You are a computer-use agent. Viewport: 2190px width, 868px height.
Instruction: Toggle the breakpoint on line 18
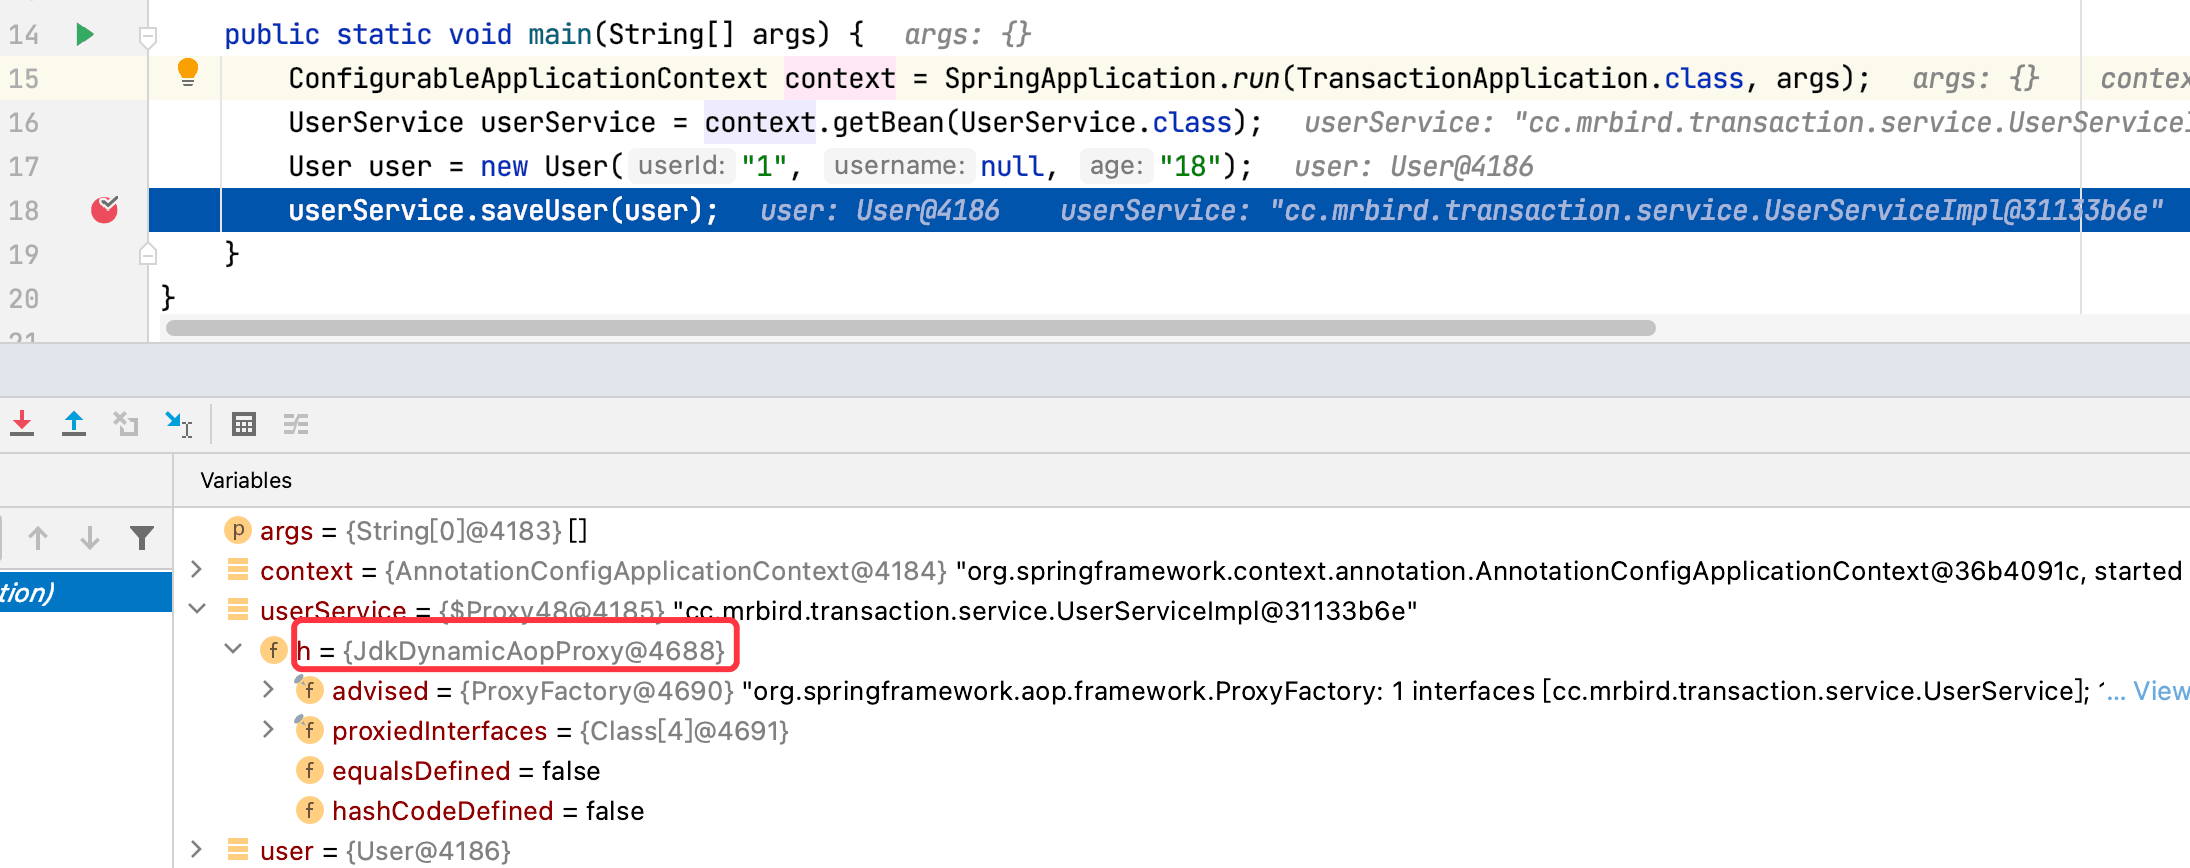105,209
